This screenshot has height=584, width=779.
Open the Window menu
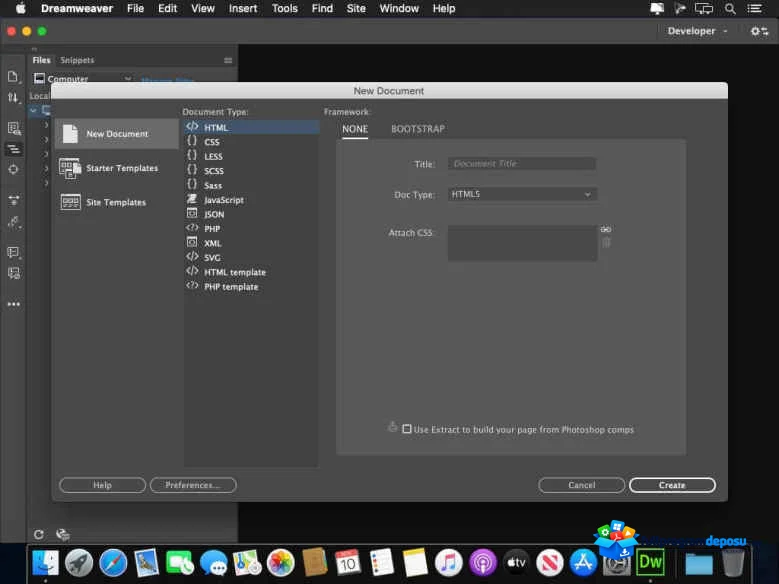tap(399, 8)
